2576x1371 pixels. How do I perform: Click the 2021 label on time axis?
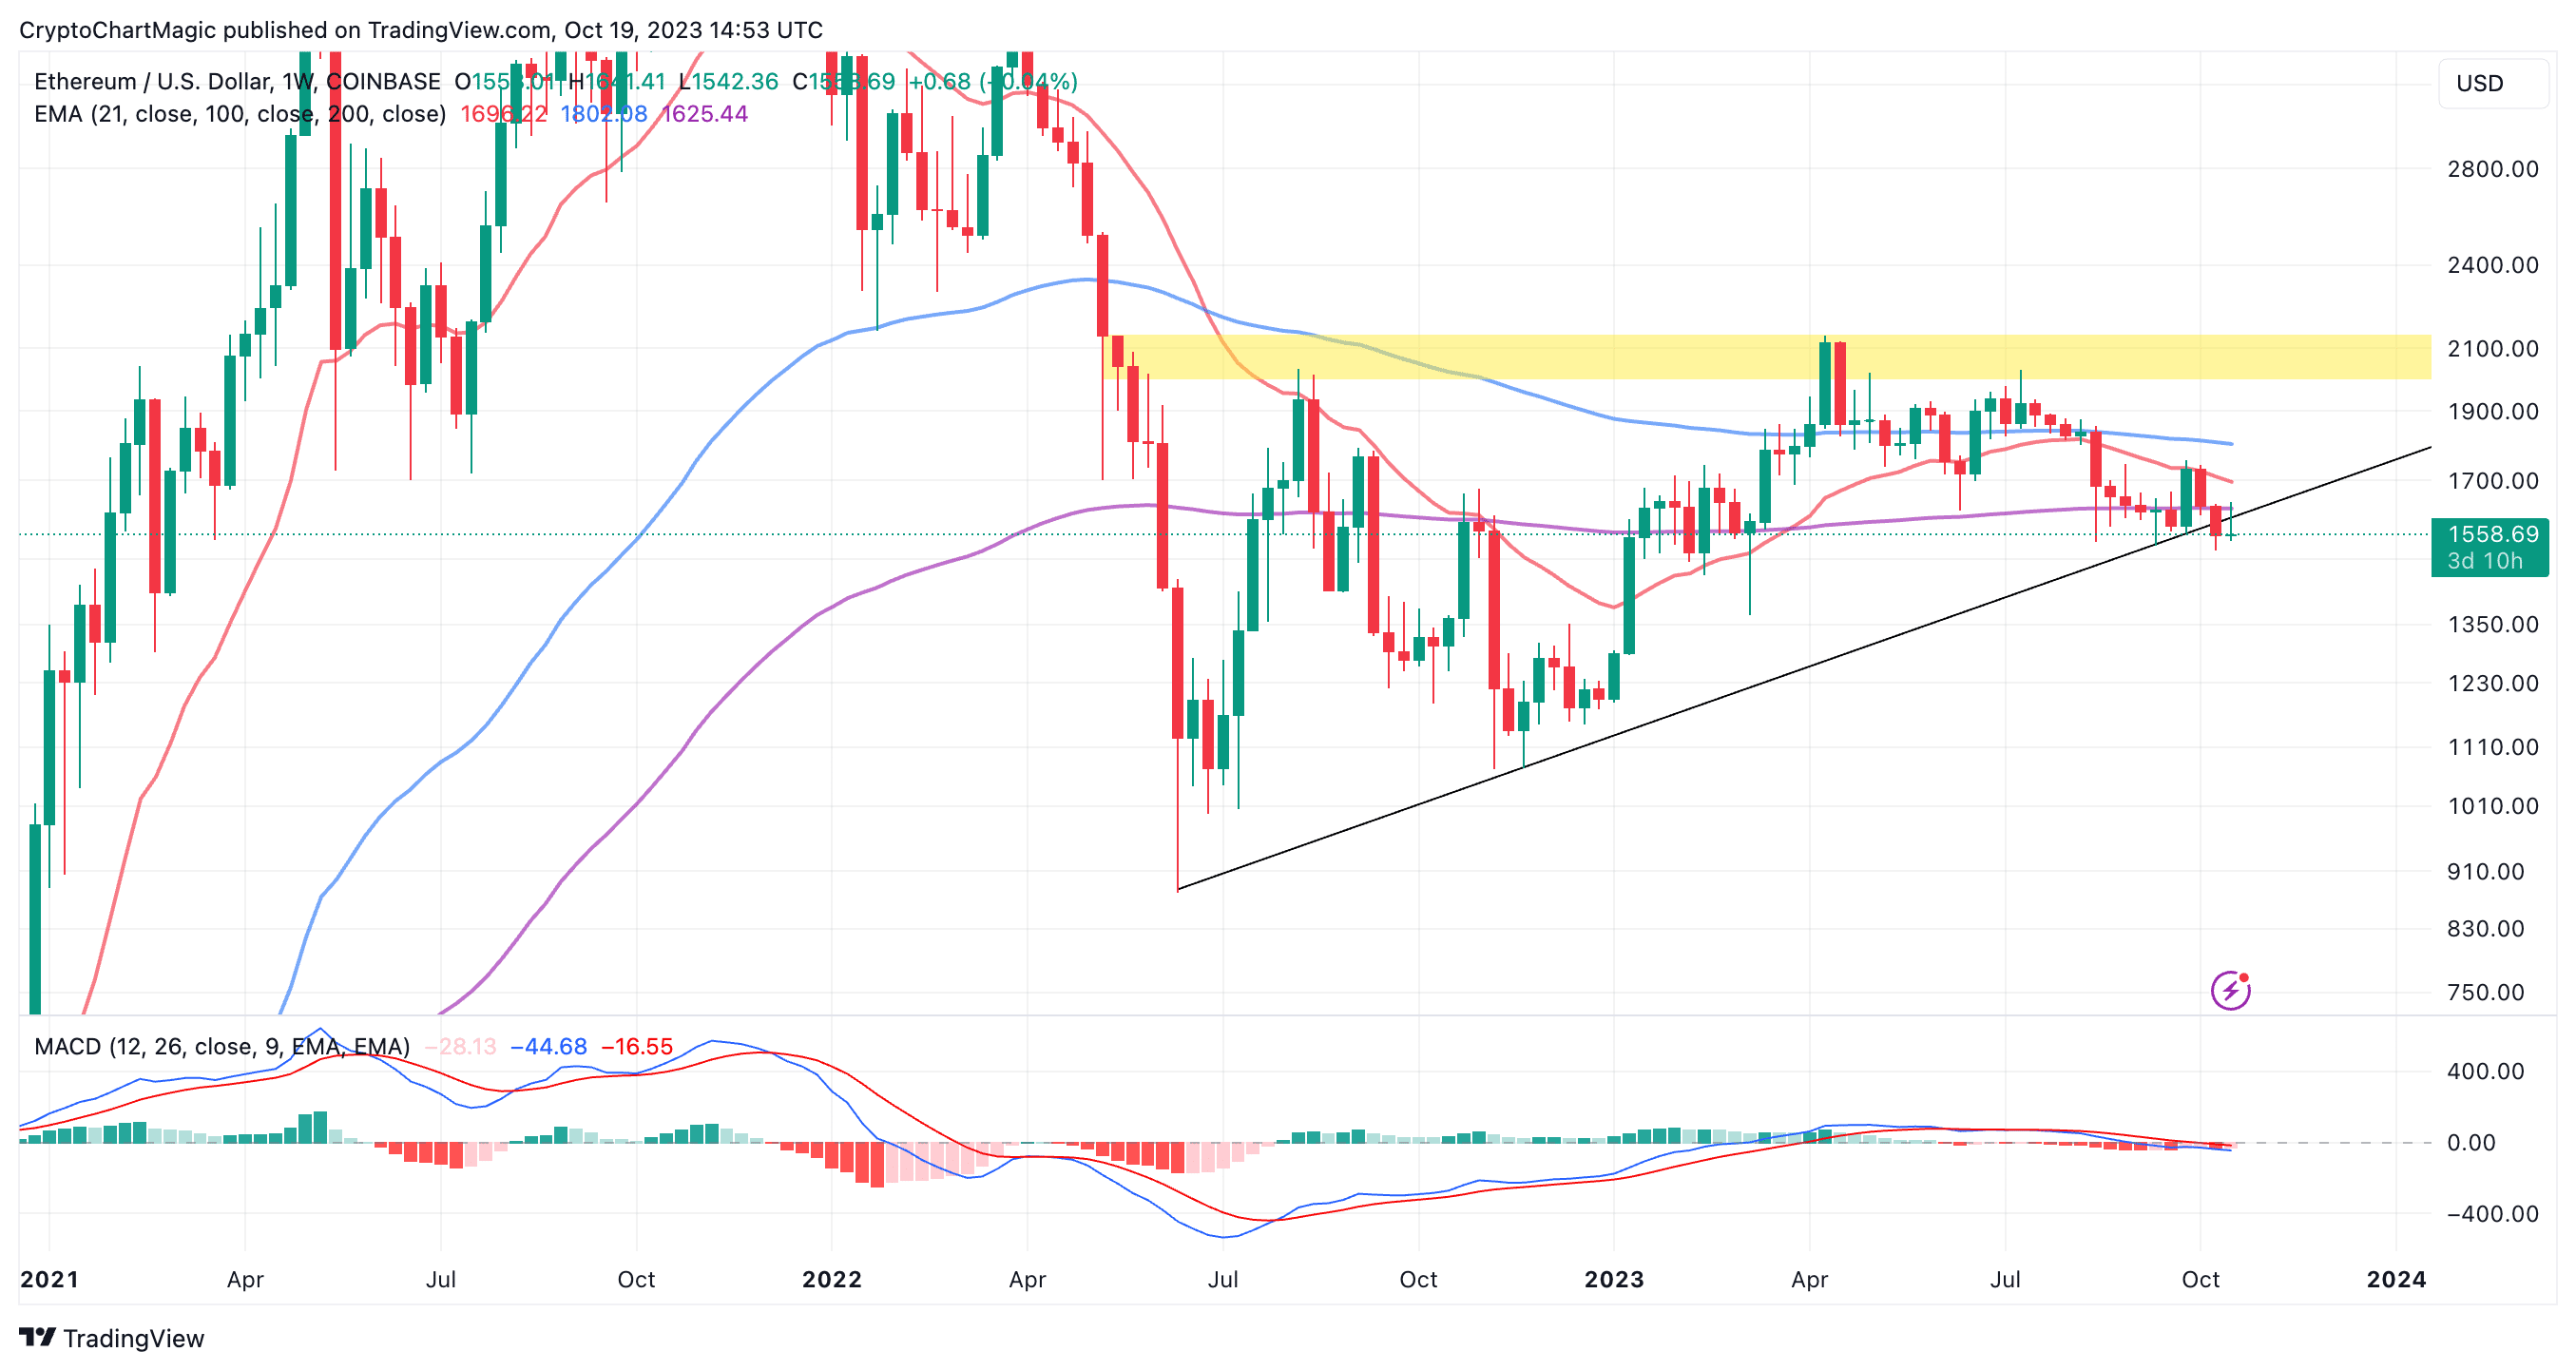click(49, 1279)
